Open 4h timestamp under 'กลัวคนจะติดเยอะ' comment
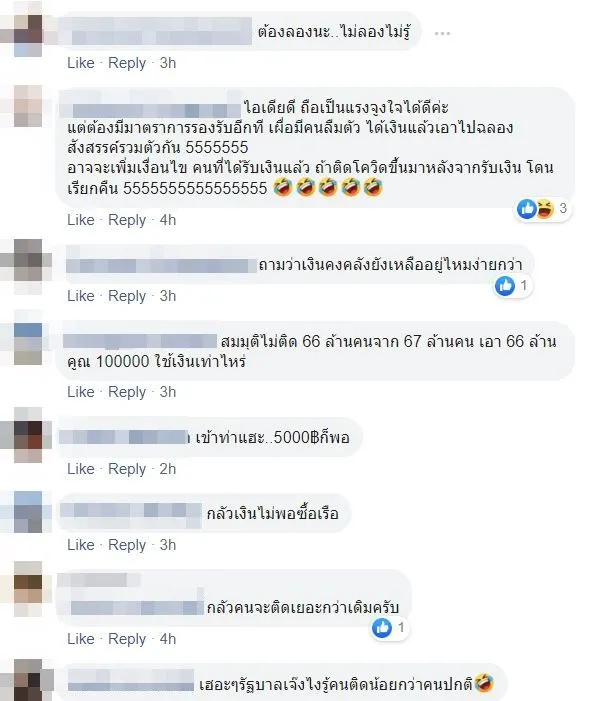 point(168,639)
